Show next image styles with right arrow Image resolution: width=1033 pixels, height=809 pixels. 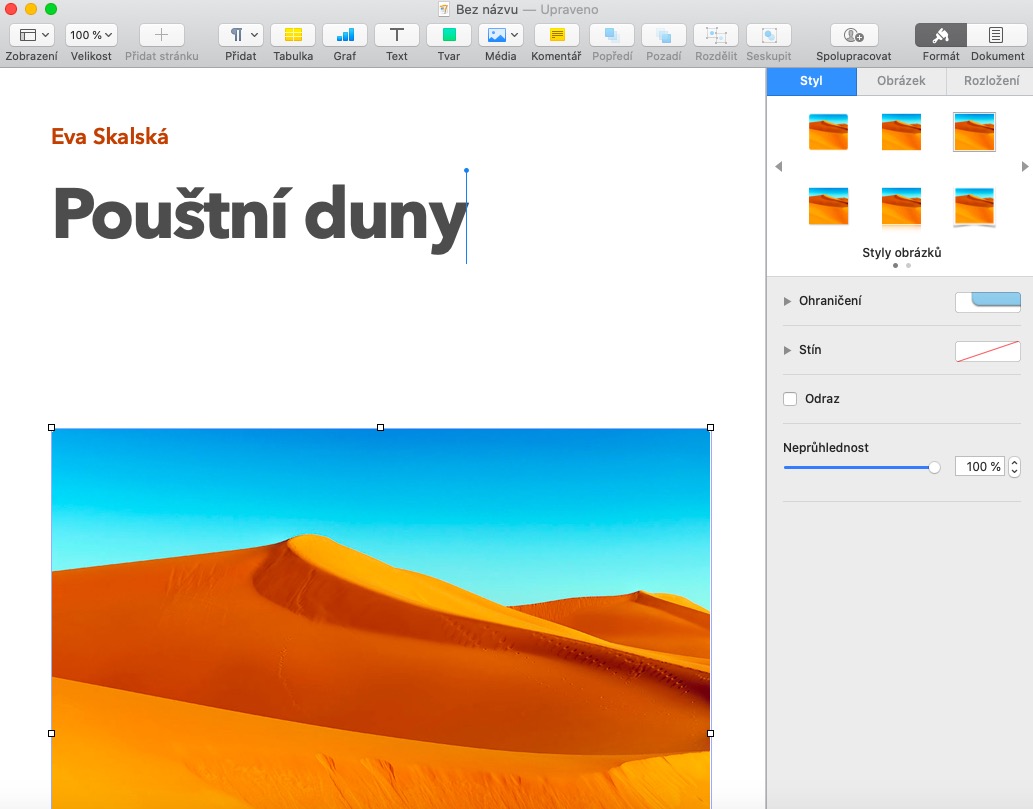pos(1024,167)
